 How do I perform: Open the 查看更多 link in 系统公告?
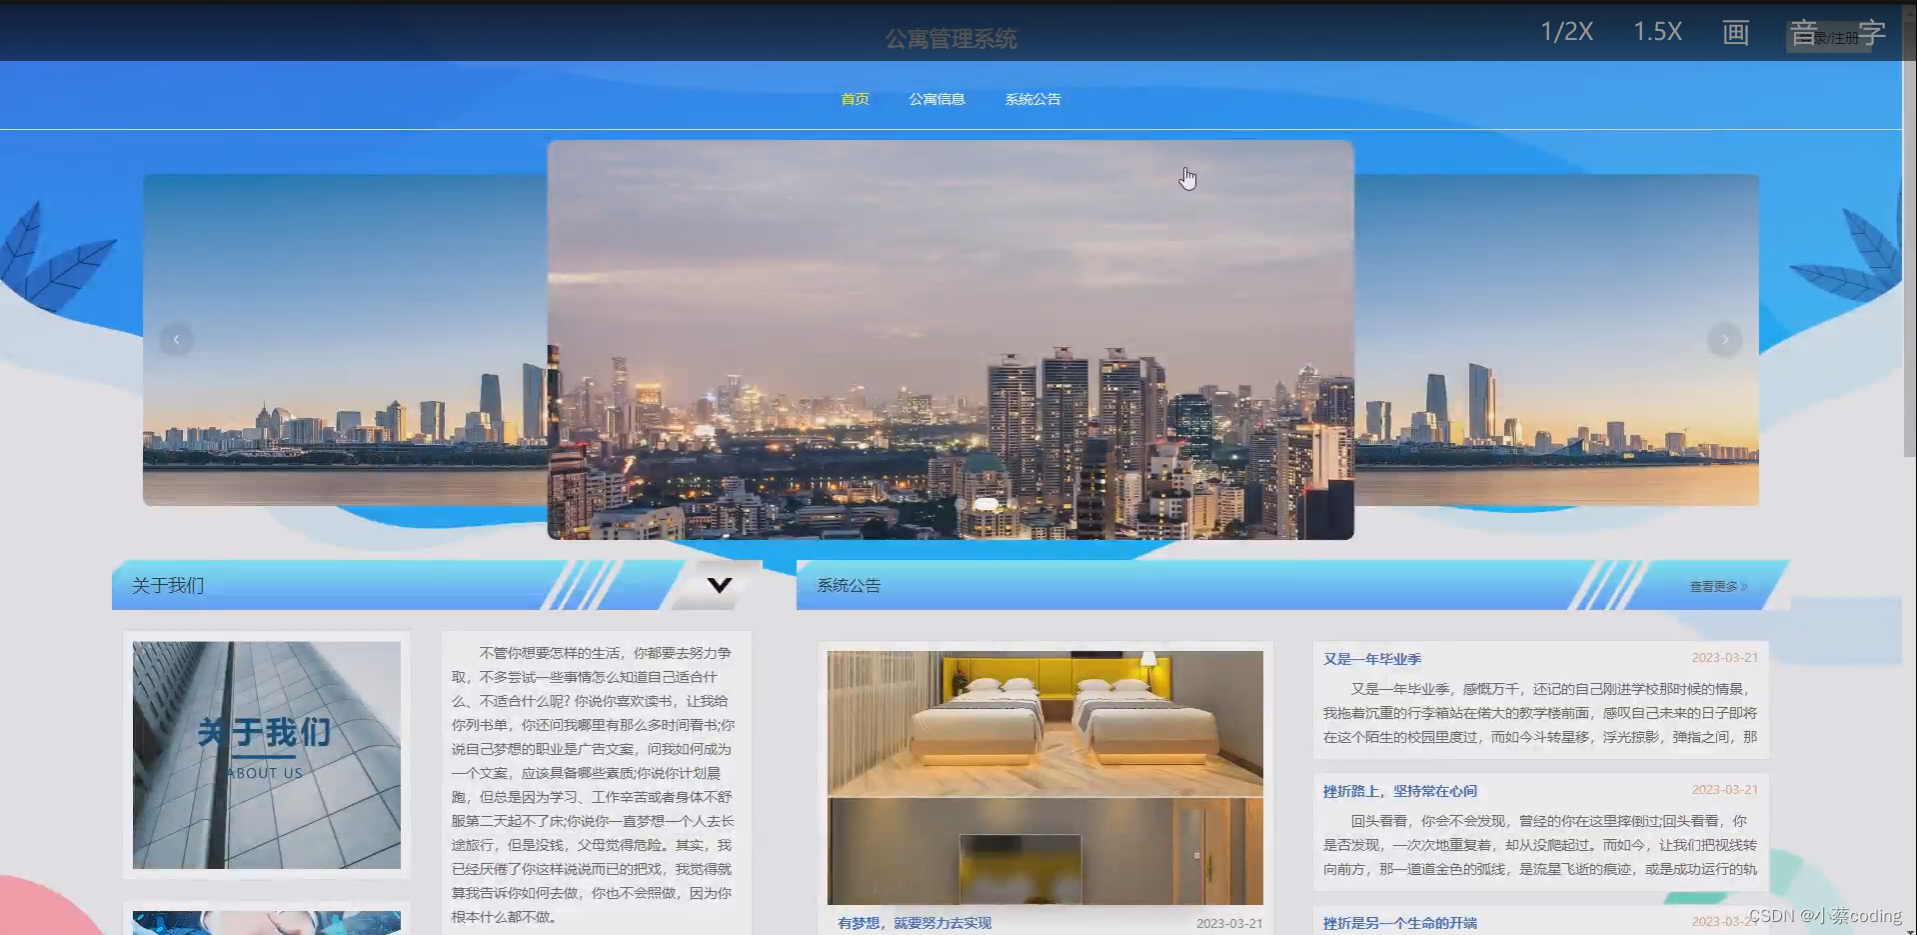(1718, 587)
